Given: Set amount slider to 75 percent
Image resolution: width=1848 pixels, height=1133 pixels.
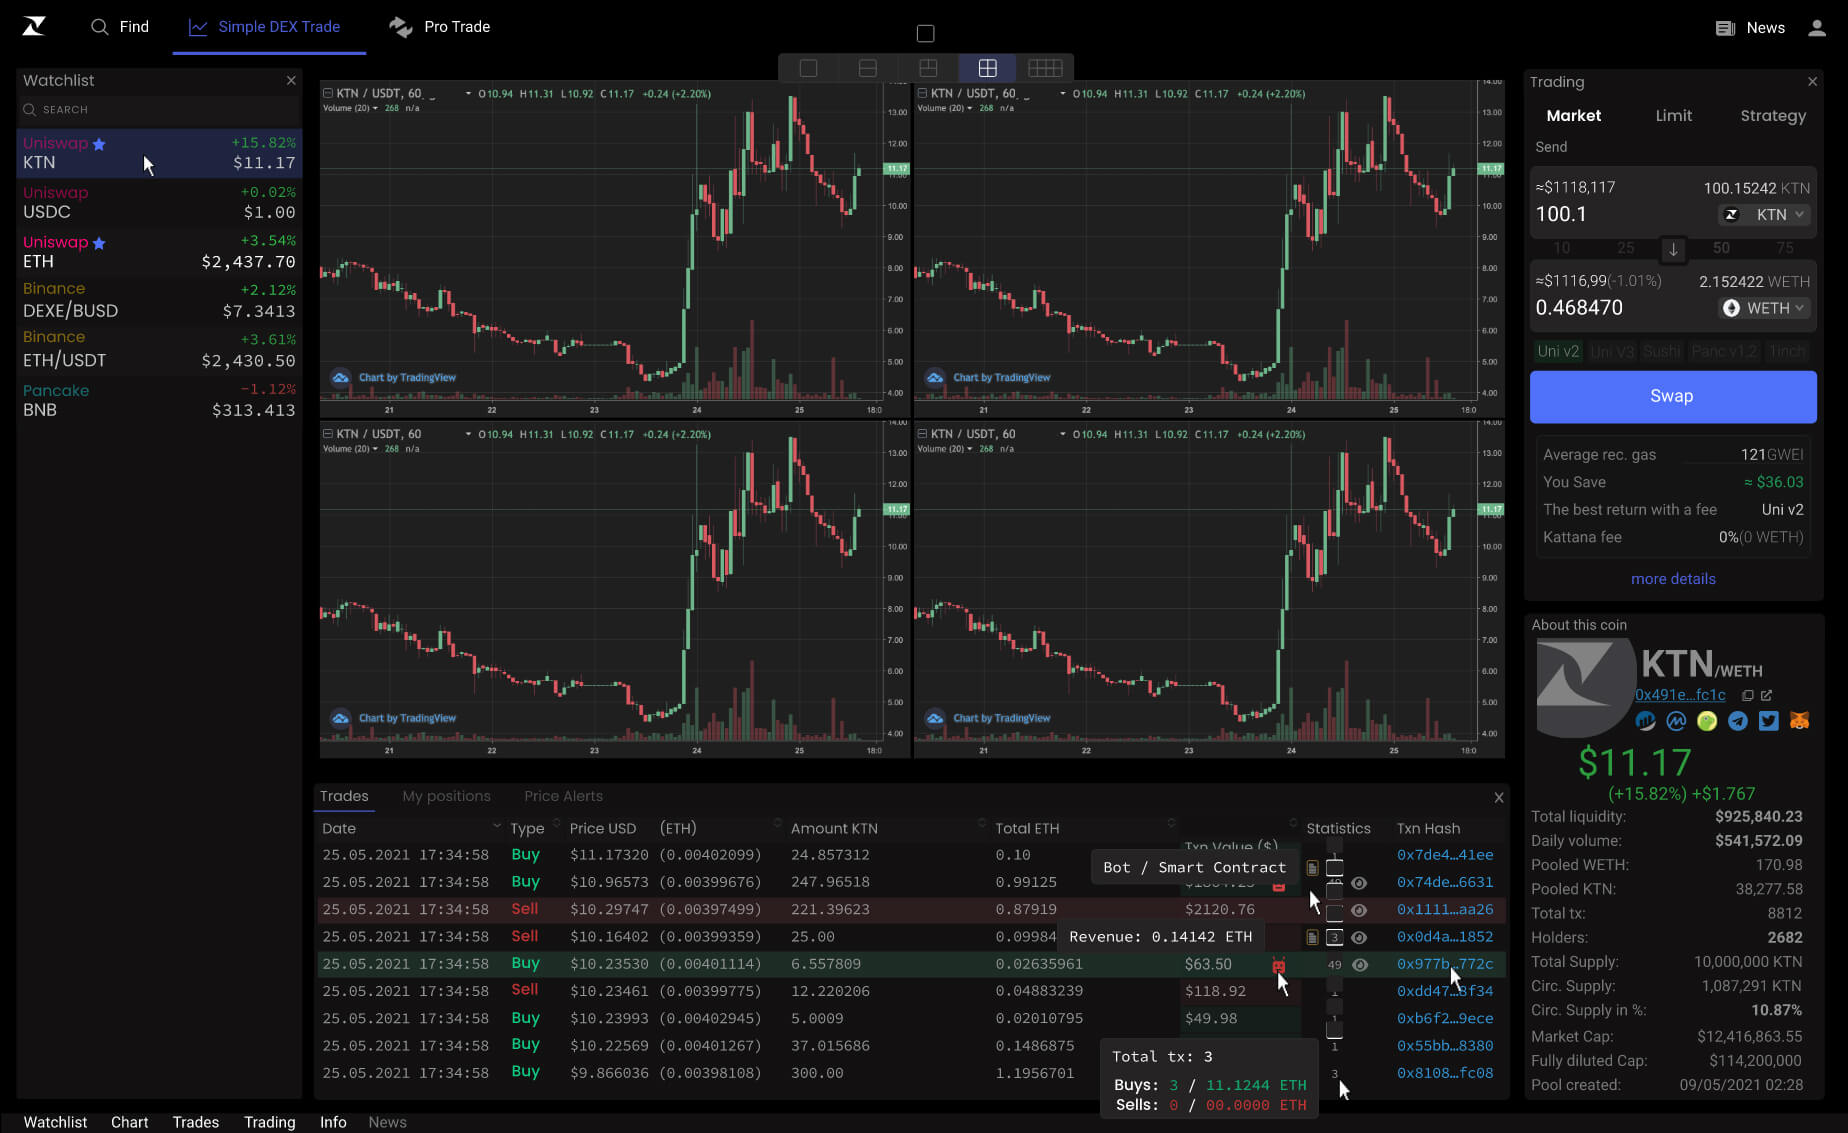Looking at the screenshot, I should (1785, 249).
